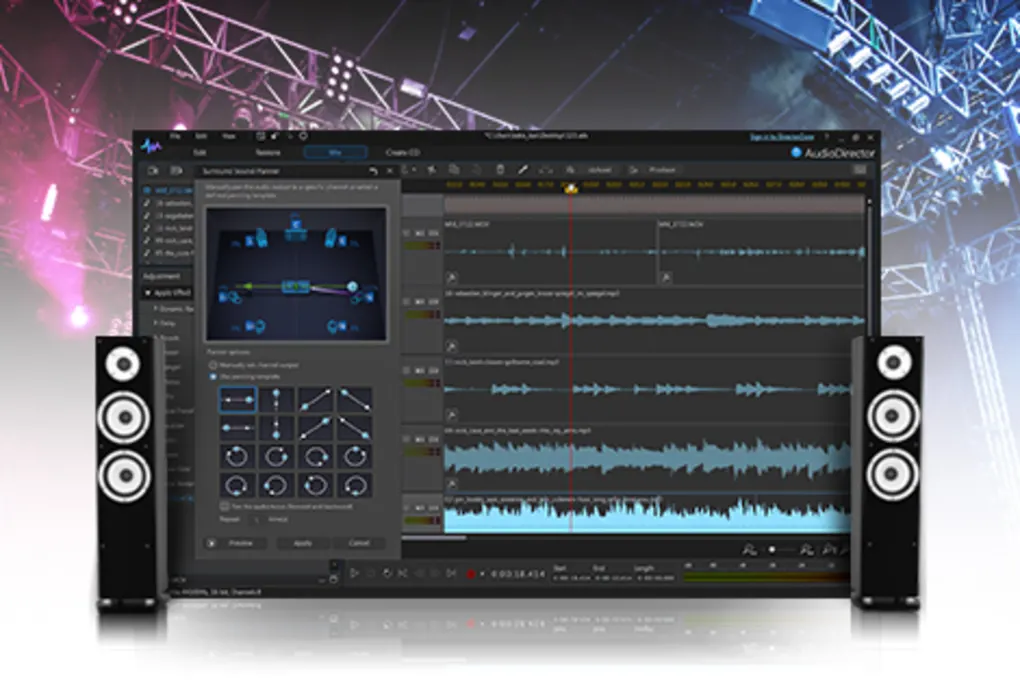Click the keyframe icon on fourth audio track
The image size is (1020, 681).
click(451, 483)
